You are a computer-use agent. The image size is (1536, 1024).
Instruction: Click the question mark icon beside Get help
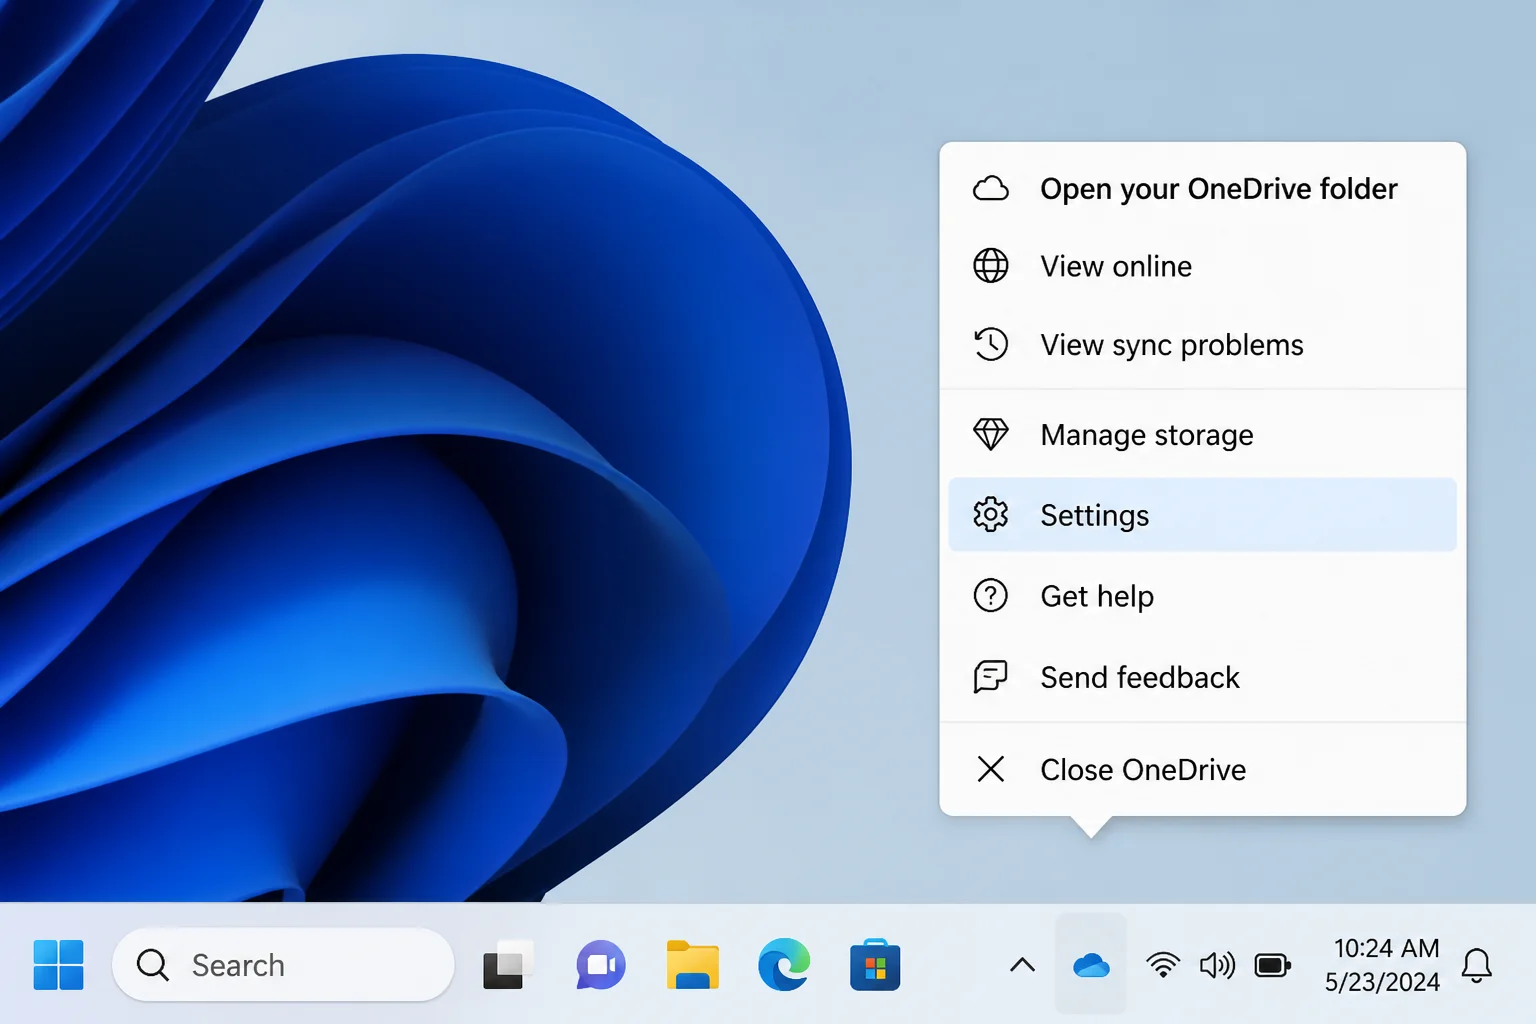click(991, 596)
